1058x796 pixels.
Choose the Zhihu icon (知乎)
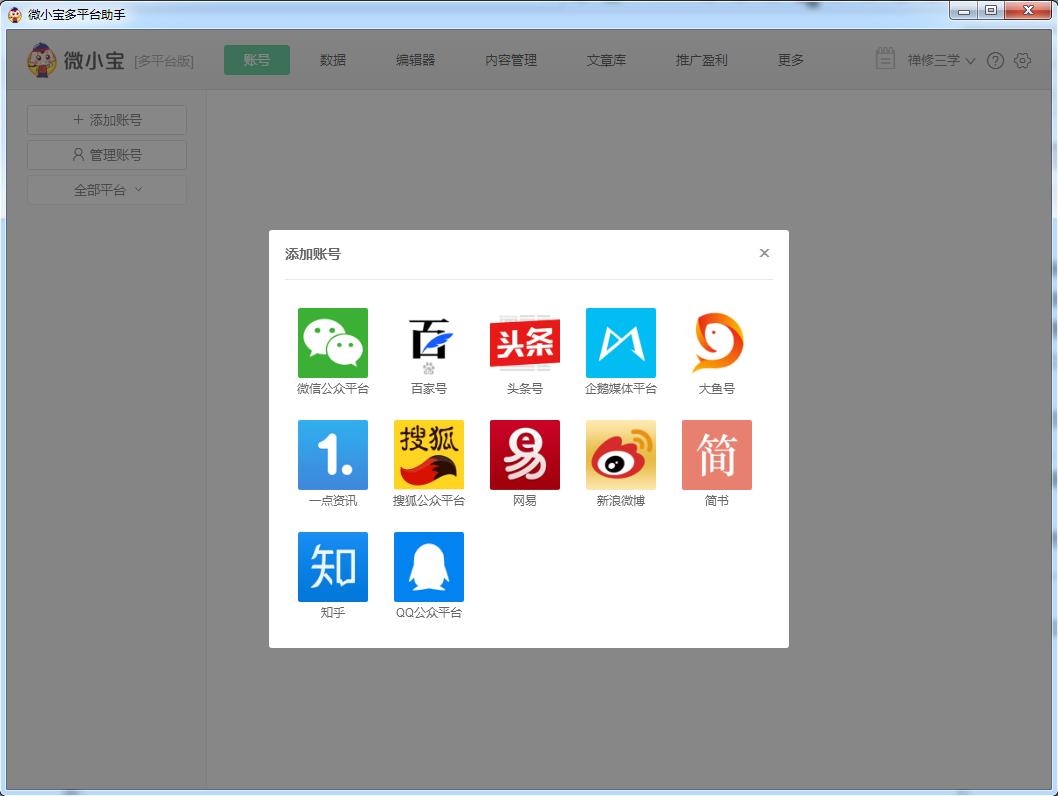333,567
